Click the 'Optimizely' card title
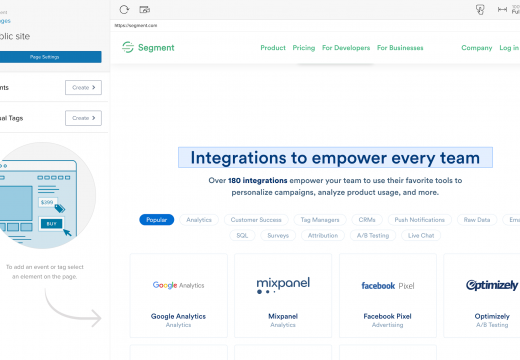 492,316
